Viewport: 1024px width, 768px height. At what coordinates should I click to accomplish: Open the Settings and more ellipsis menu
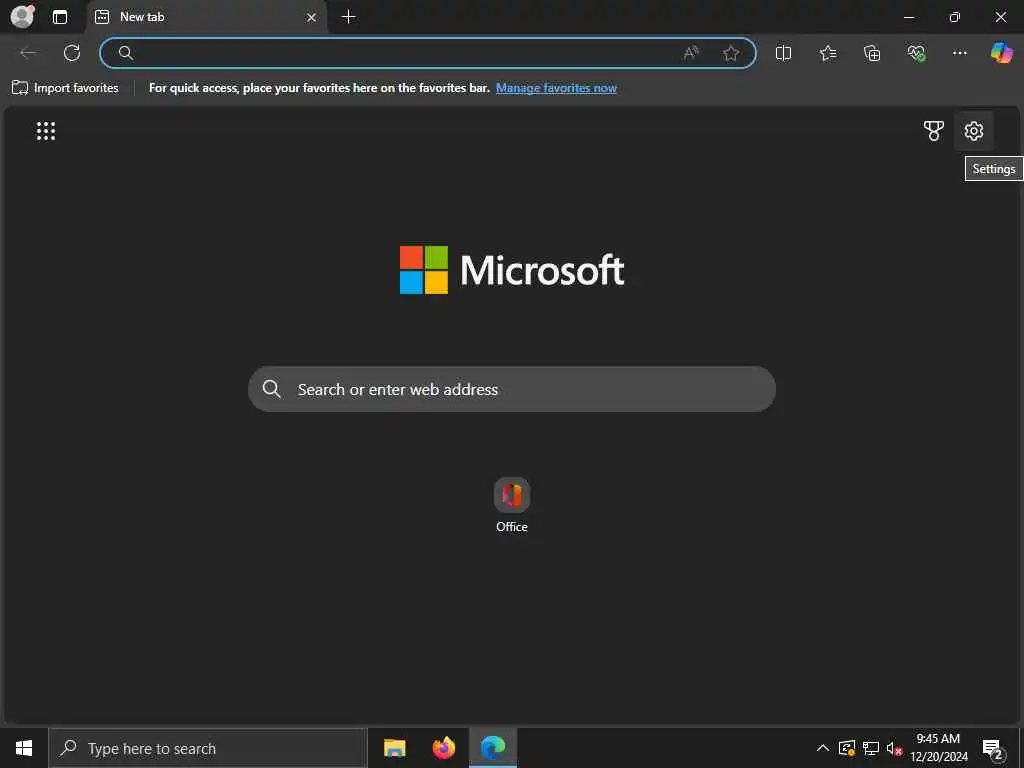click(x=959, y=53)
